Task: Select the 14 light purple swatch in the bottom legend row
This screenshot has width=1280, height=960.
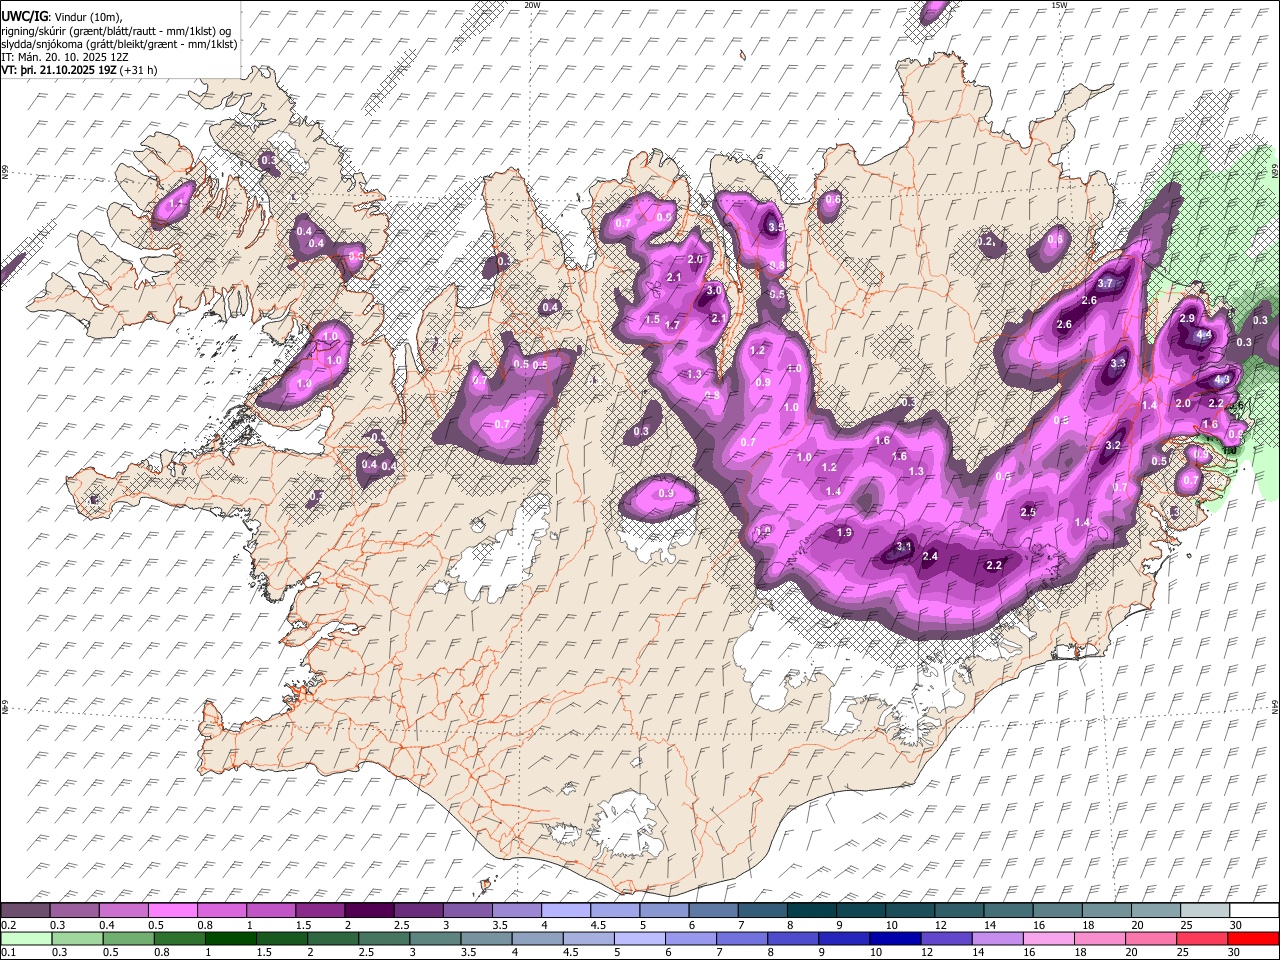Action: coord(996,938)
